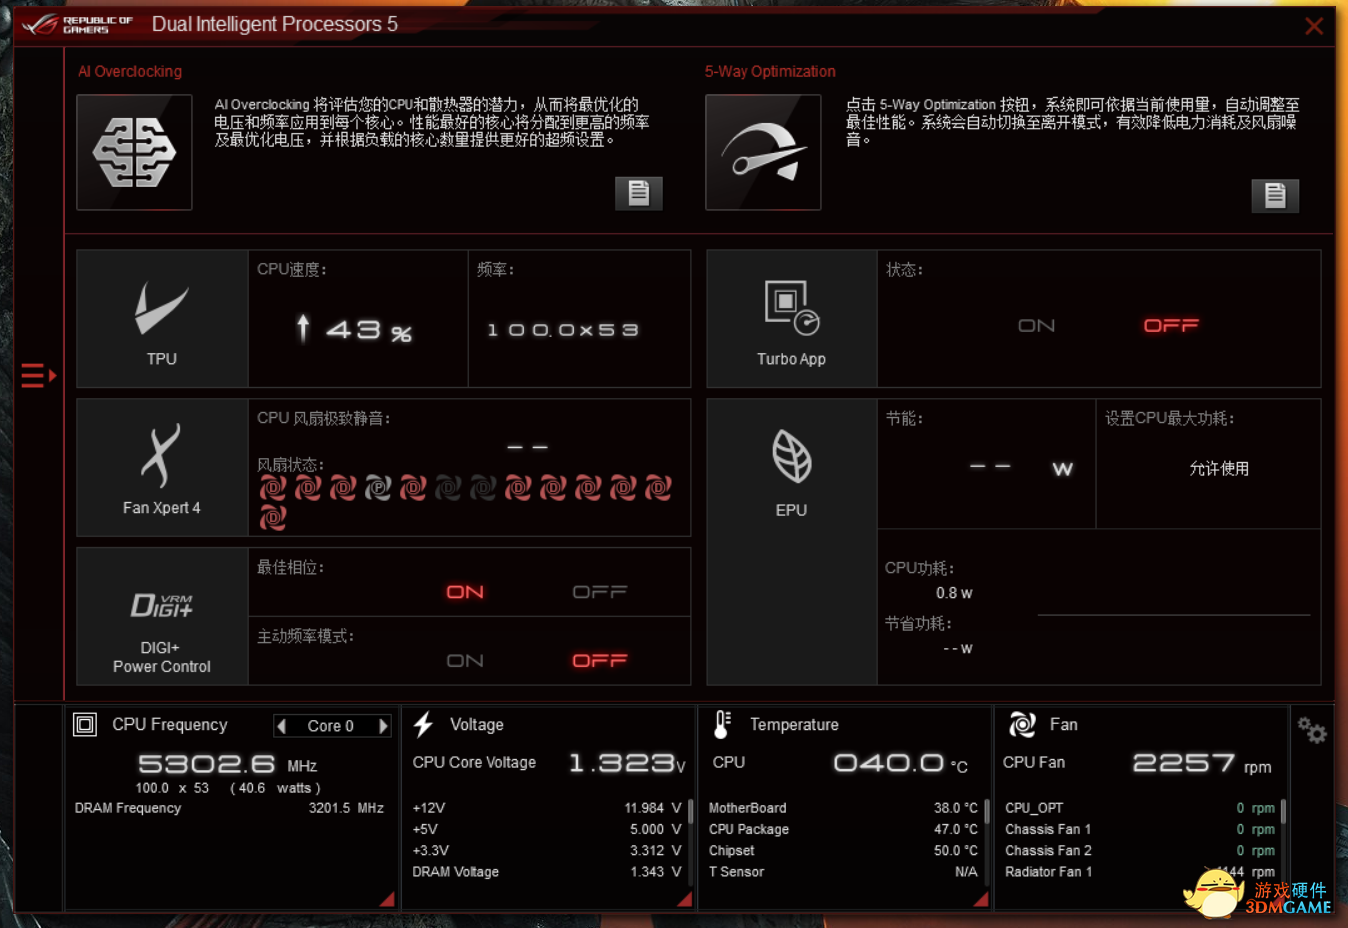Viewport: 1348px width, 928px height.
Task: Click the Core 0 selector label
Action: point(331,726)
